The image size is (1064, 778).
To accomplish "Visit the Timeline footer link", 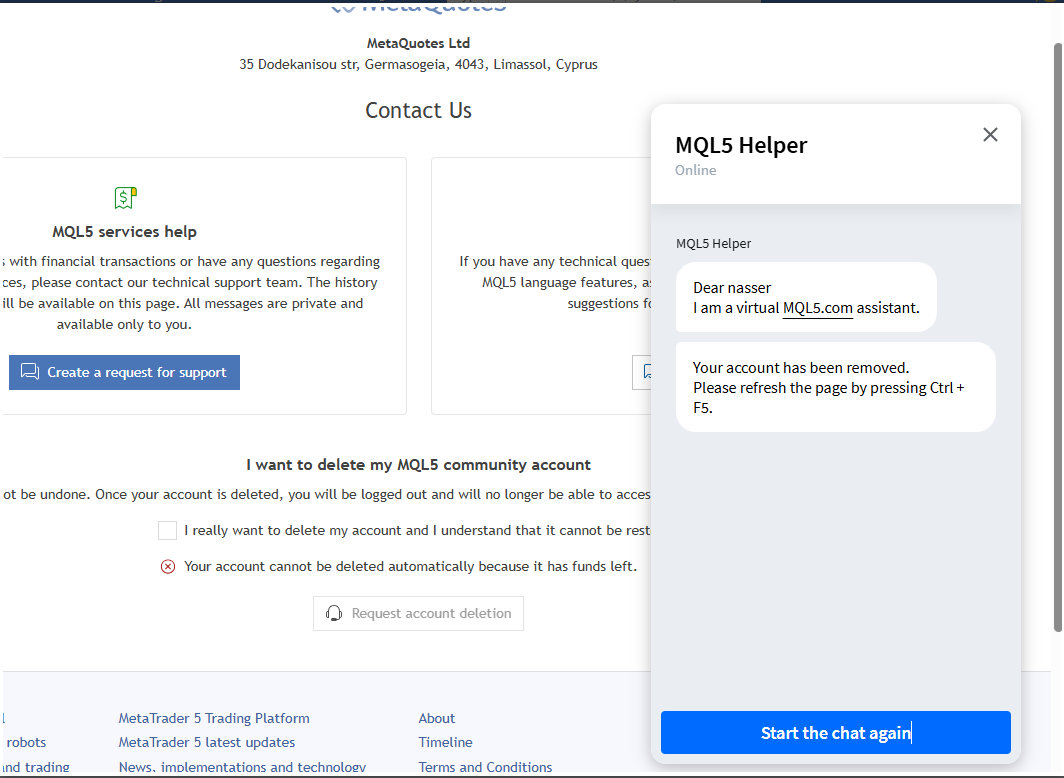I will click(x=446, y=742).
